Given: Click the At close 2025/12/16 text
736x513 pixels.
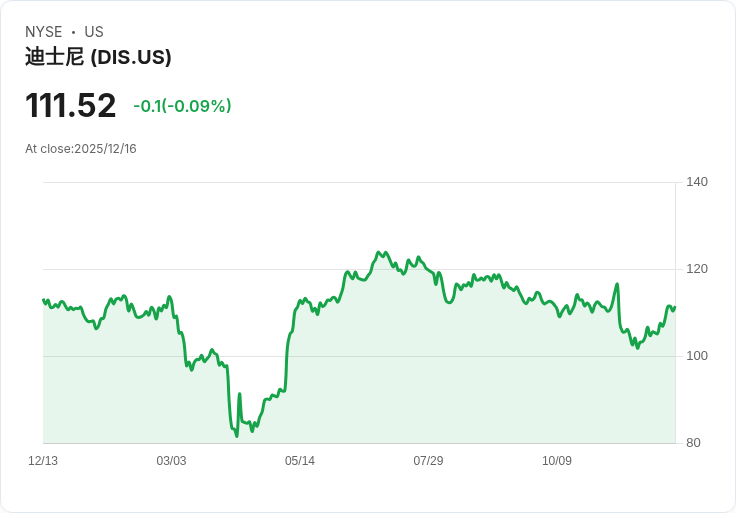Looking at the screenshot, I should [x=81, y=149].
